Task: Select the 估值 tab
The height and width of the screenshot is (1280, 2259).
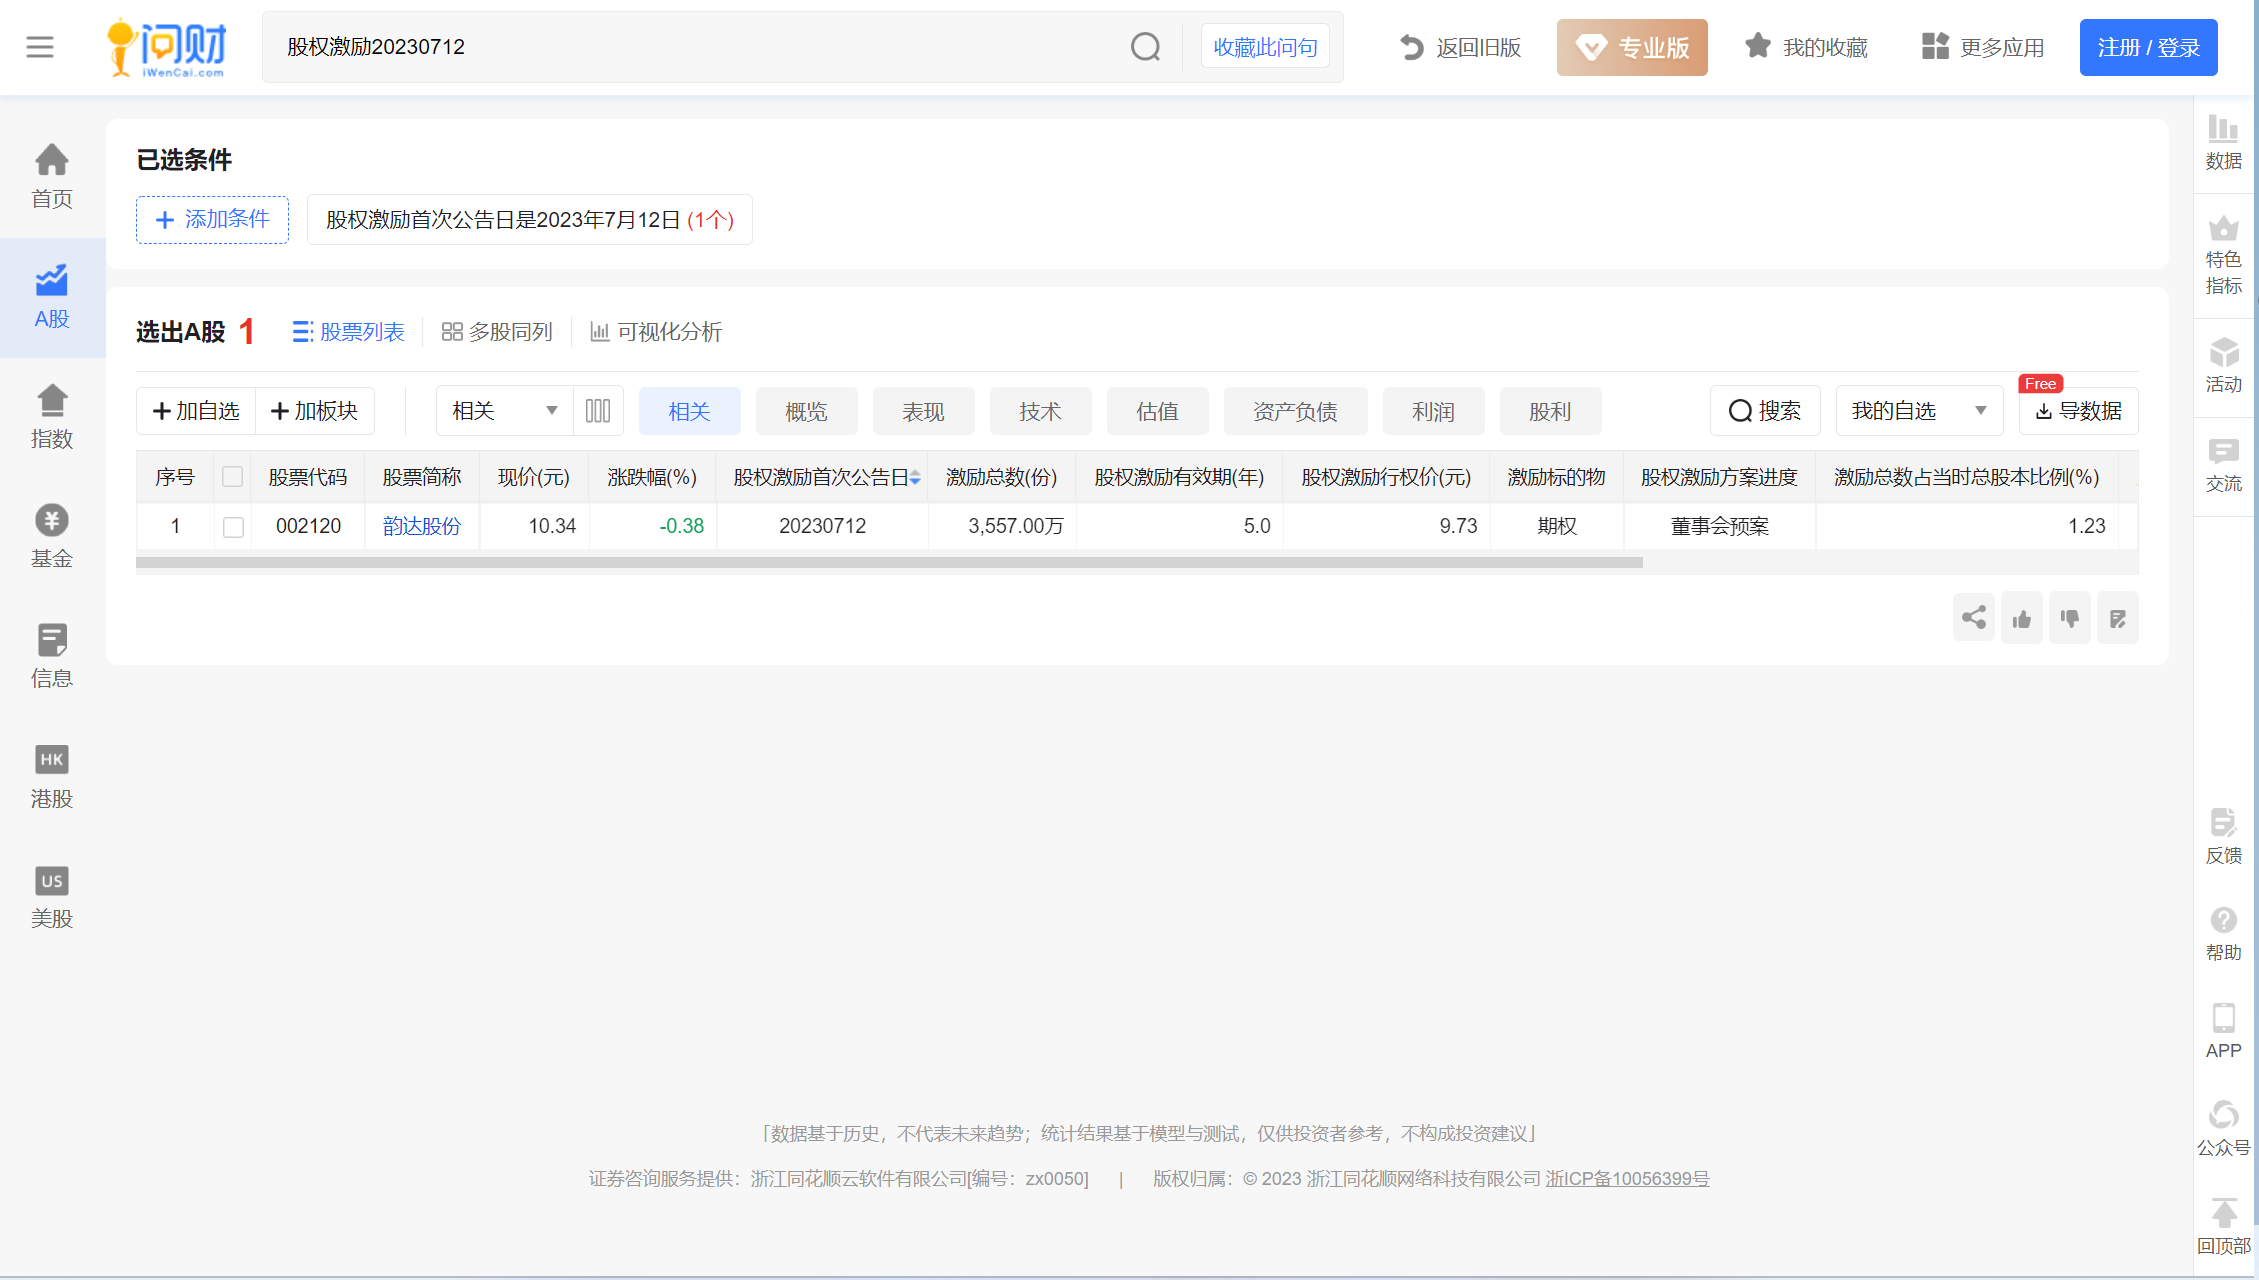Action: pos(1157,411)
